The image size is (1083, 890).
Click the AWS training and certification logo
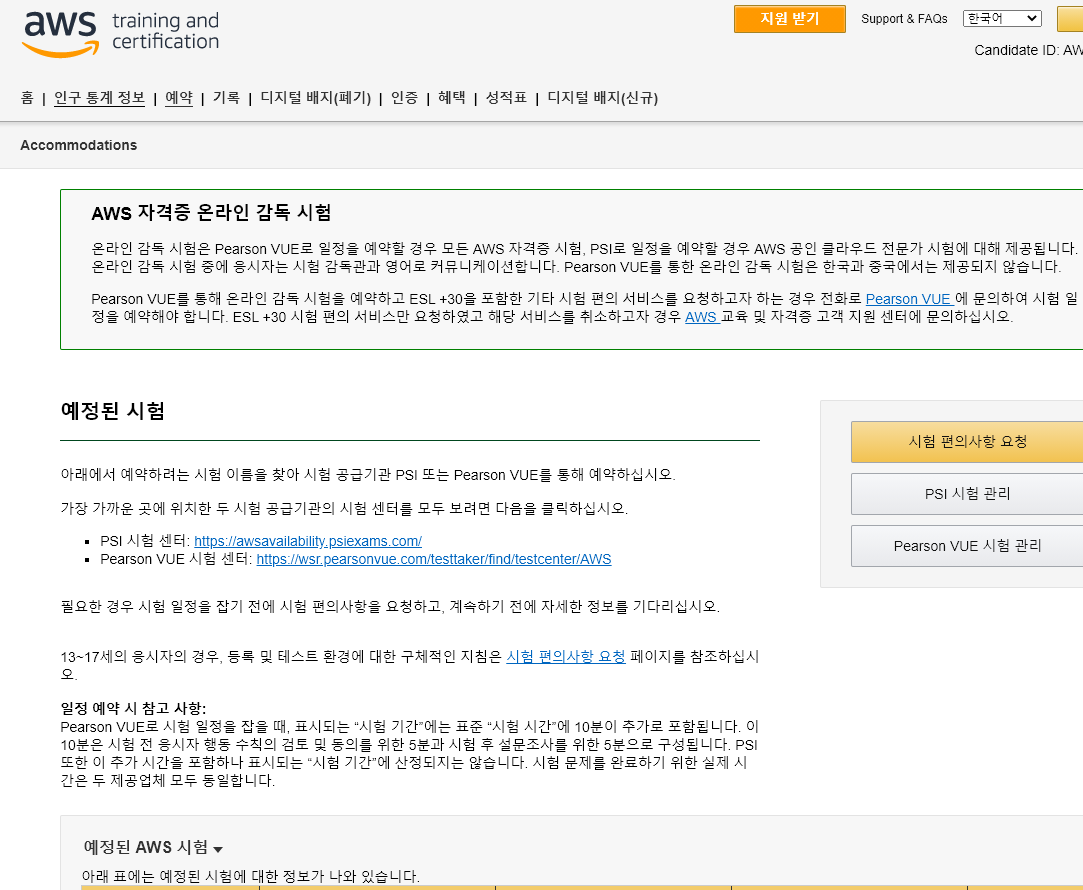(120, 33)
